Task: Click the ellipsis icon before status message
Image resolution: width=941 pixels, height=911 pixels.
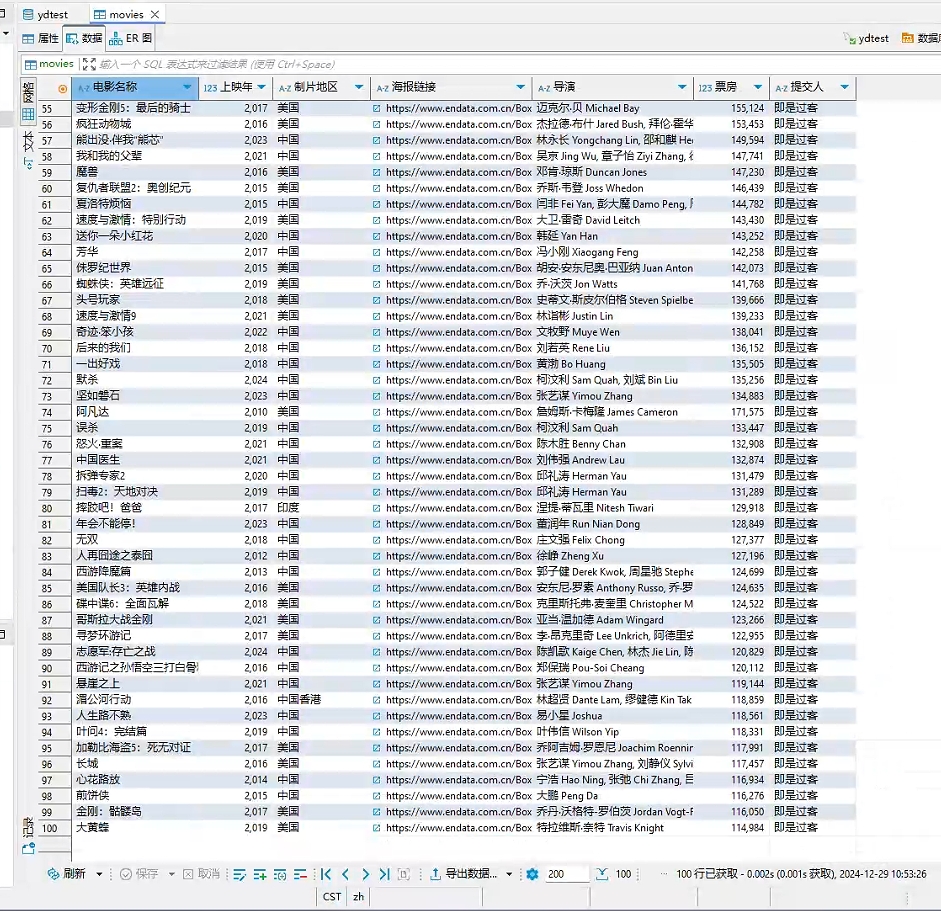Action: click(x=663, y=874)
